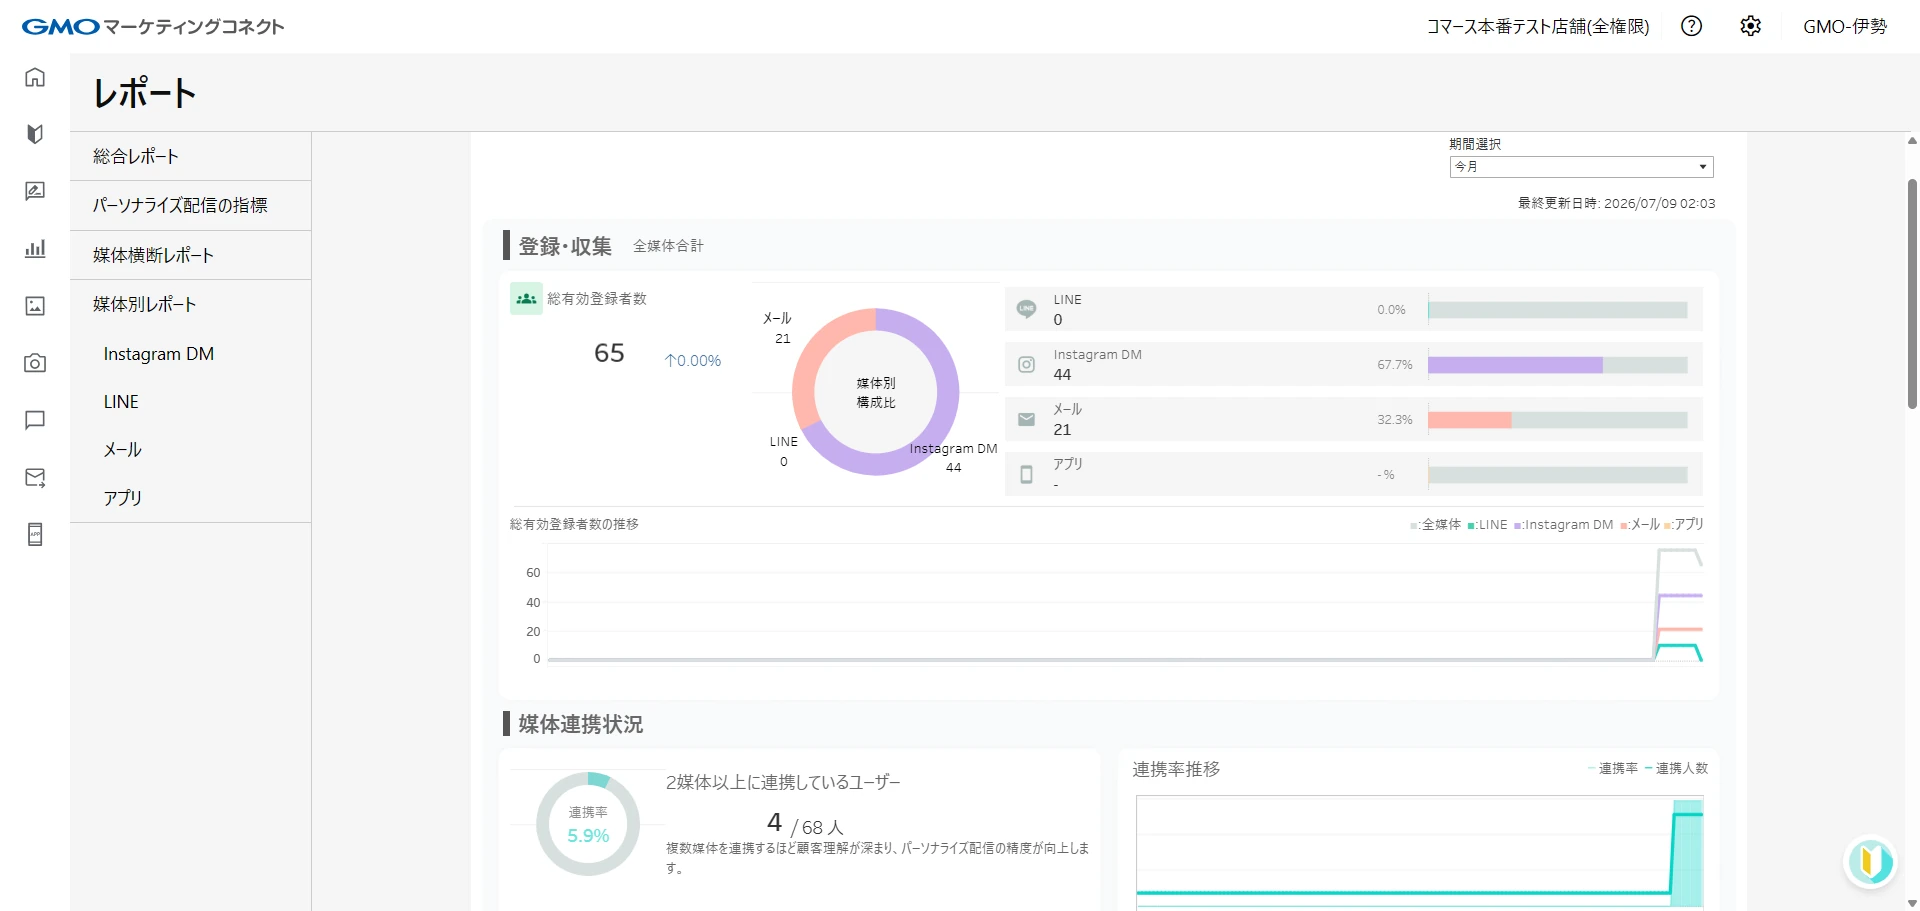Open the camera sidebar icon

35,363
